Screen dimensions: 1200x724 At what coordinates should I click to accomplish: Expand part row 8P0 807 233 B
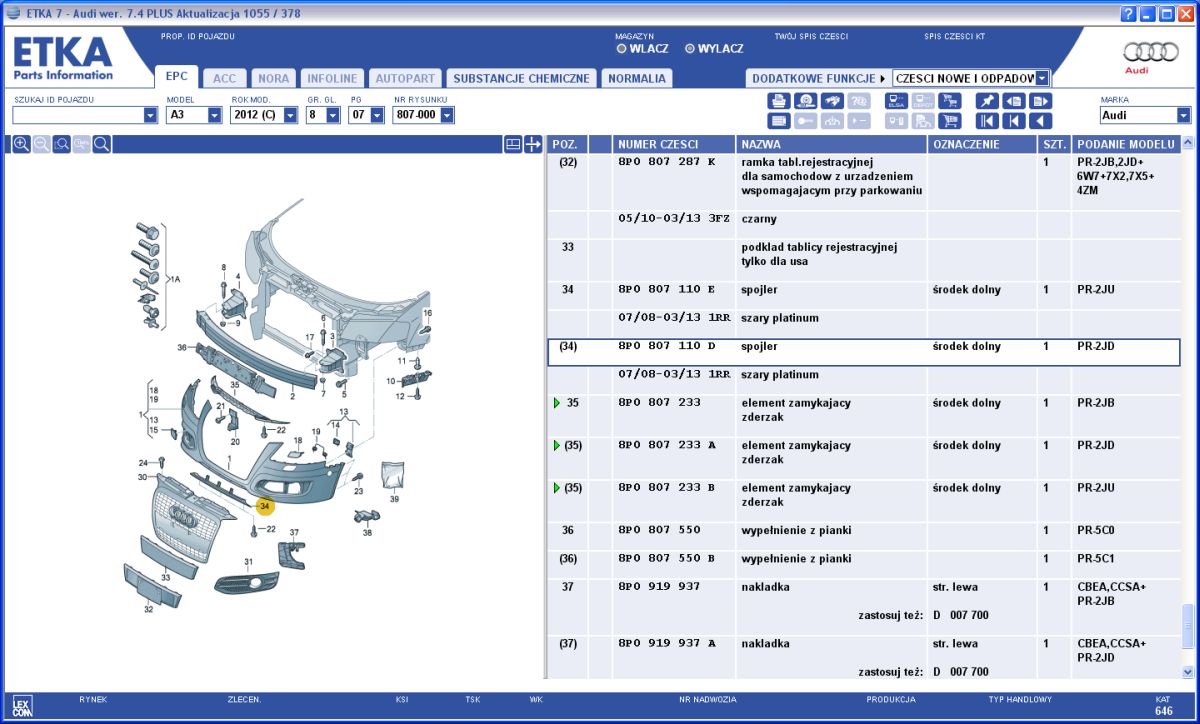[557, 488]
